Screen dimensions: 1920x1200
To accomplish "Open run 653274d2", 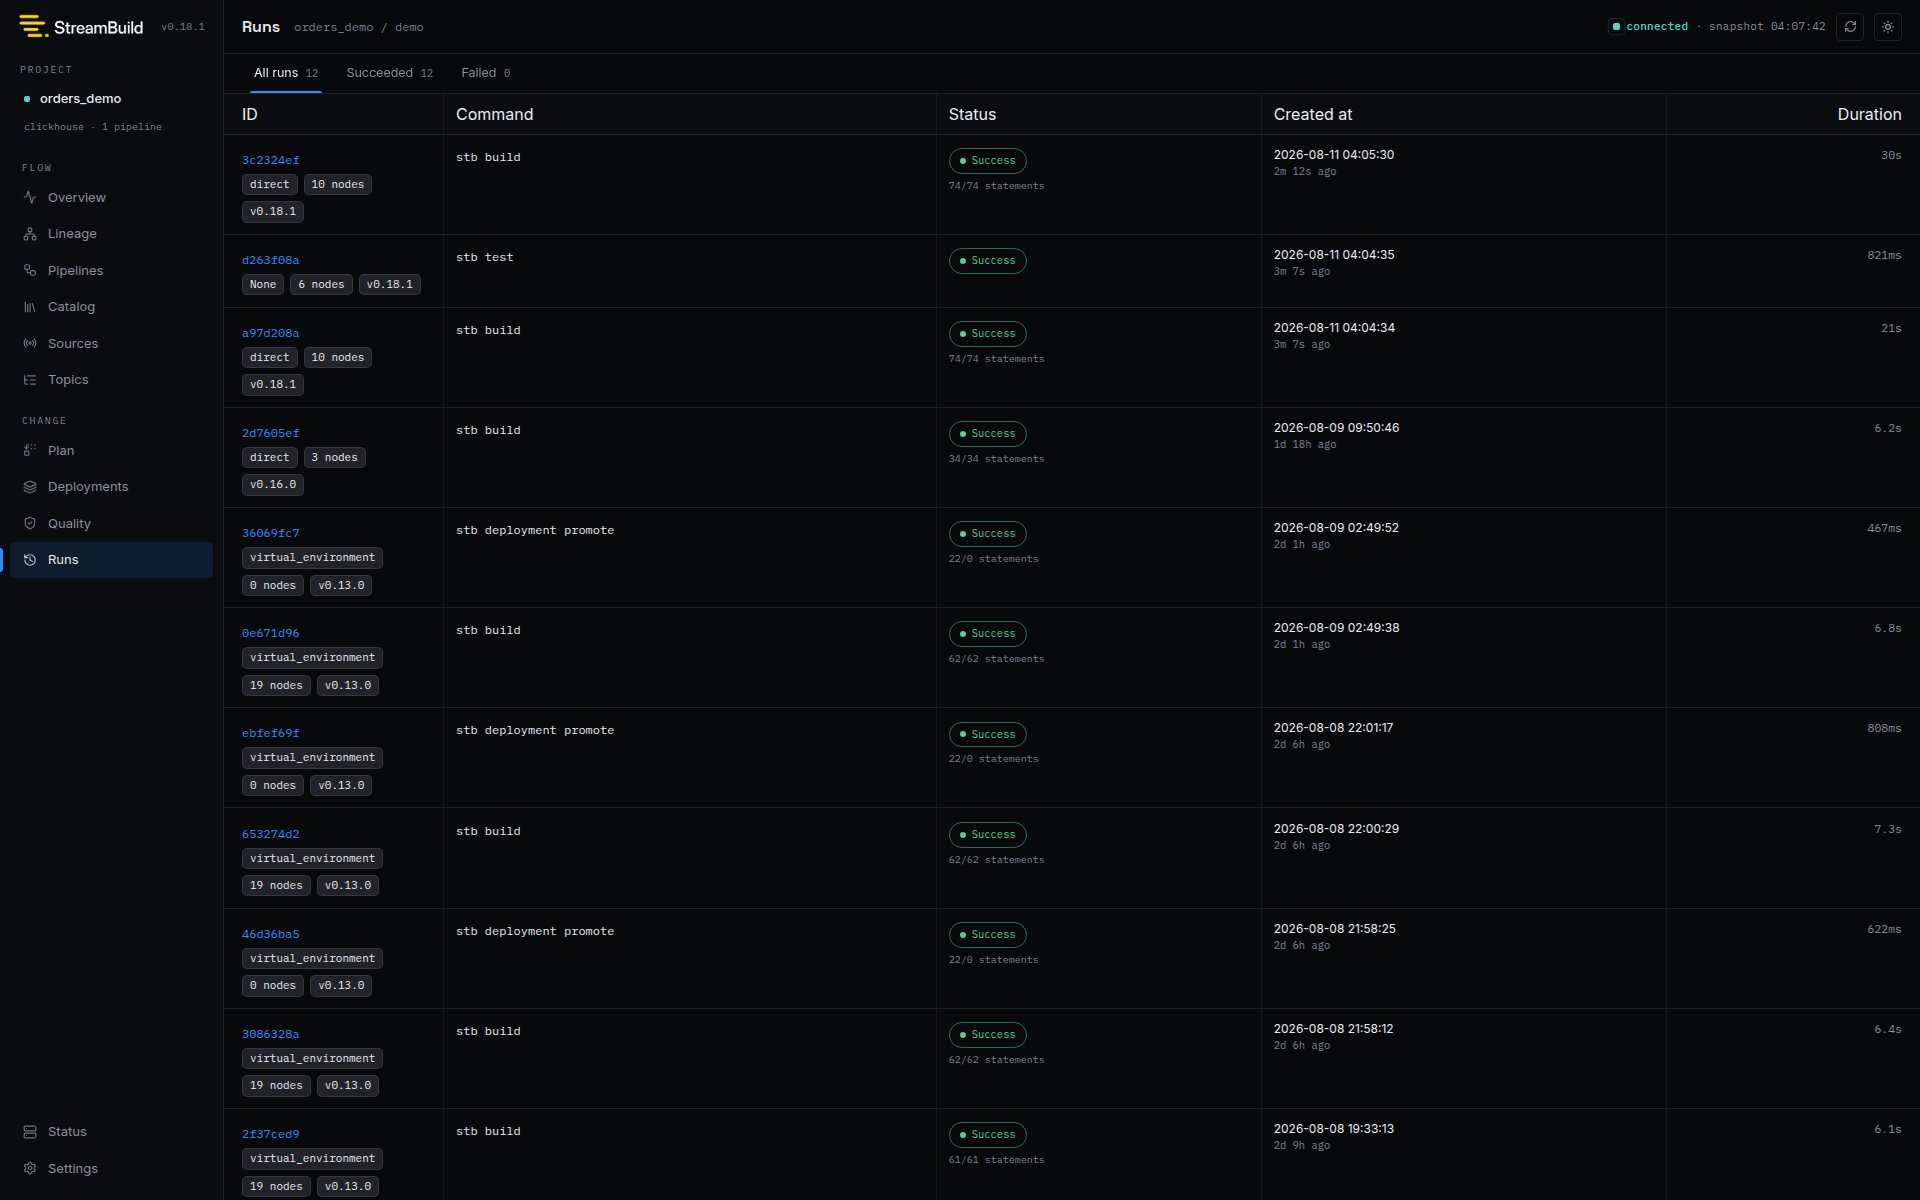I will click(x=270, y=834).
